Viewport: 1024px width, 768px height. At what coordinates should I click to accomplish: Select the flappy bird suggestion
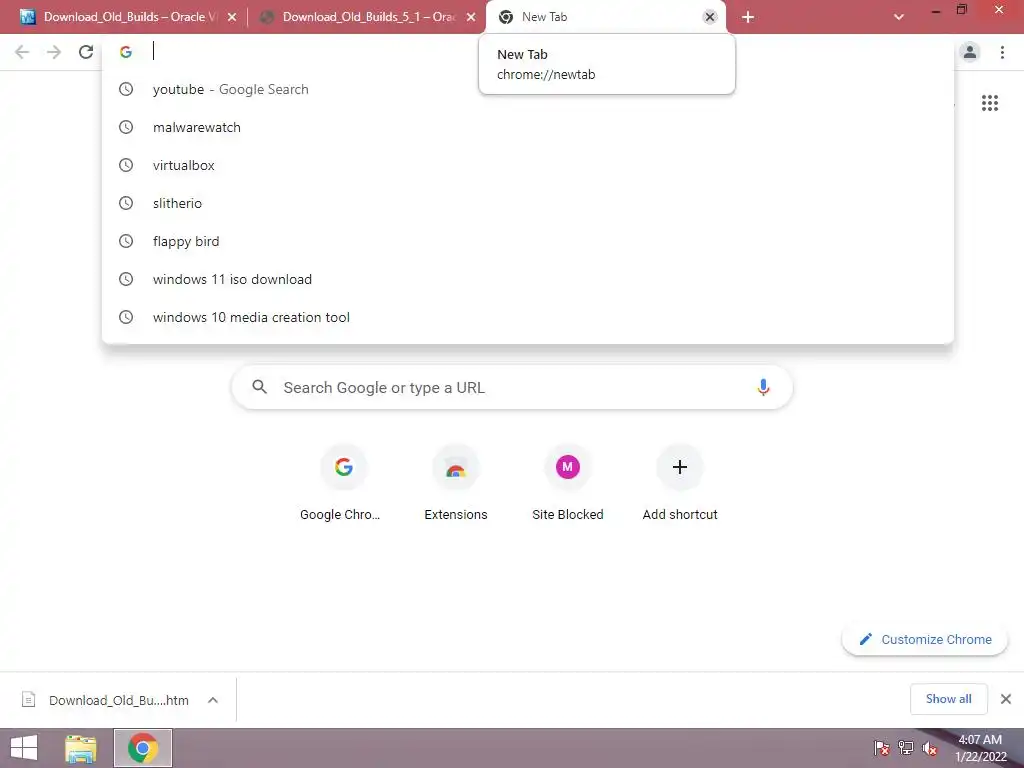[528, 241]
